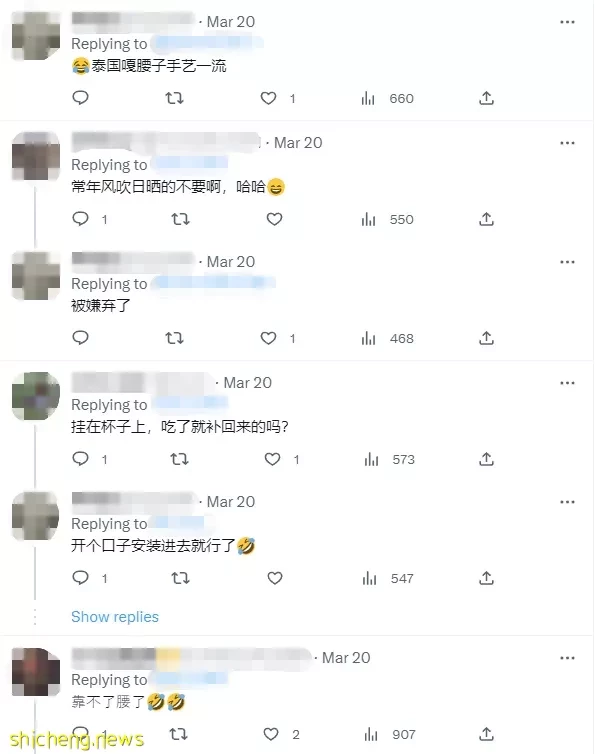Share the tweet with 550 views
This screenshot has width=595, height=754.
tap(486, 219)
